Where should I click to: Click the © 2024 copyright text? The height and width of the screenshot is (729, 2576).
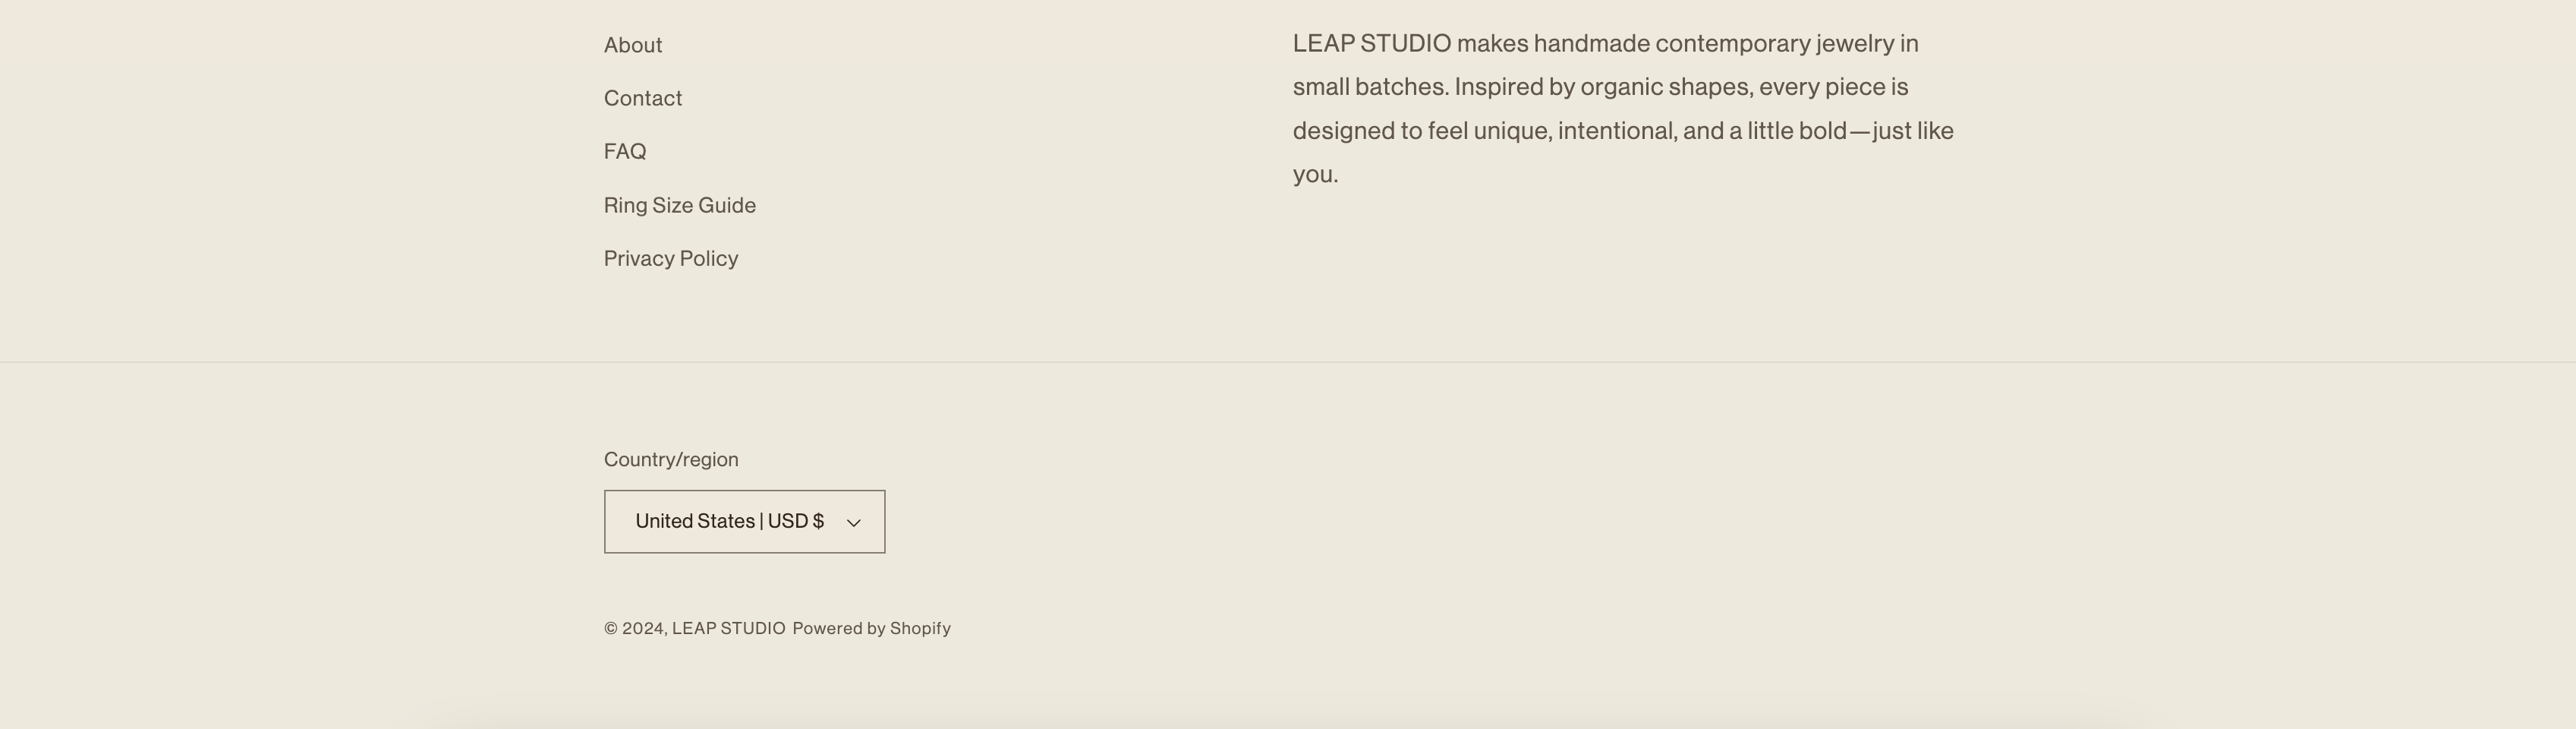click(x=634, y=628)
